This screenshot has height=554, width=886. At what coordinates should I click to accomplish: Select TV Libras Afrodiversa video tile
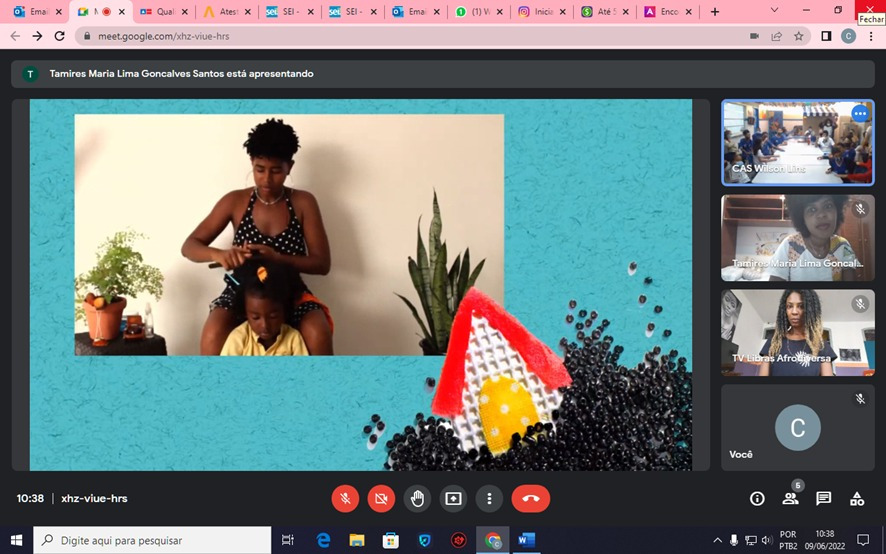[797, 333]
